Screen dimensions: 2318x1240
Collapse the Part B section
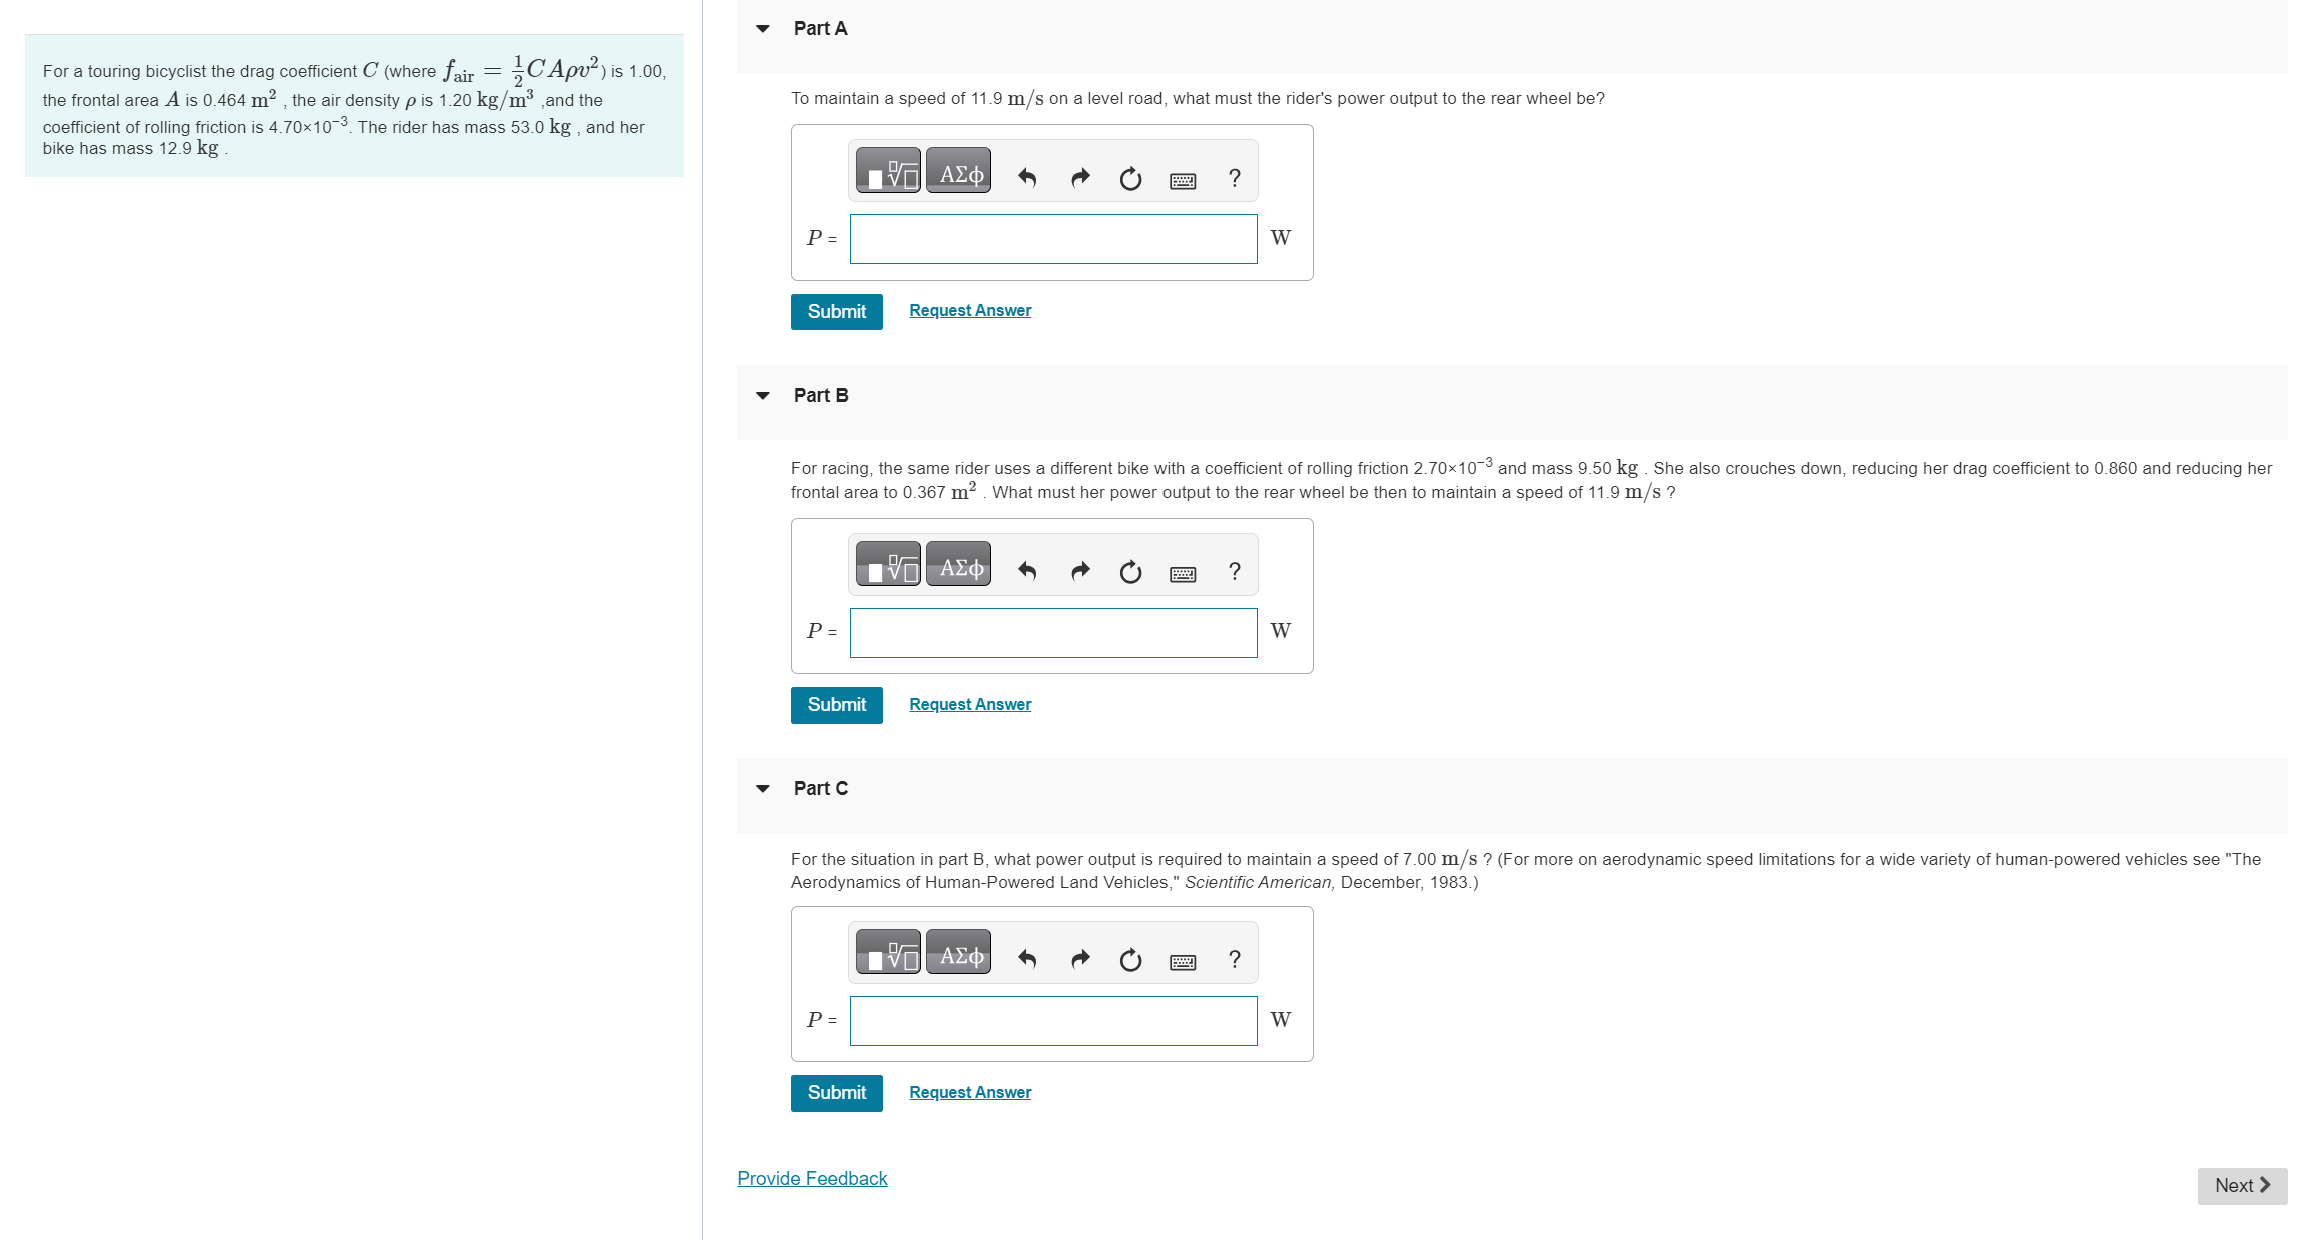(x=763, y=396)
